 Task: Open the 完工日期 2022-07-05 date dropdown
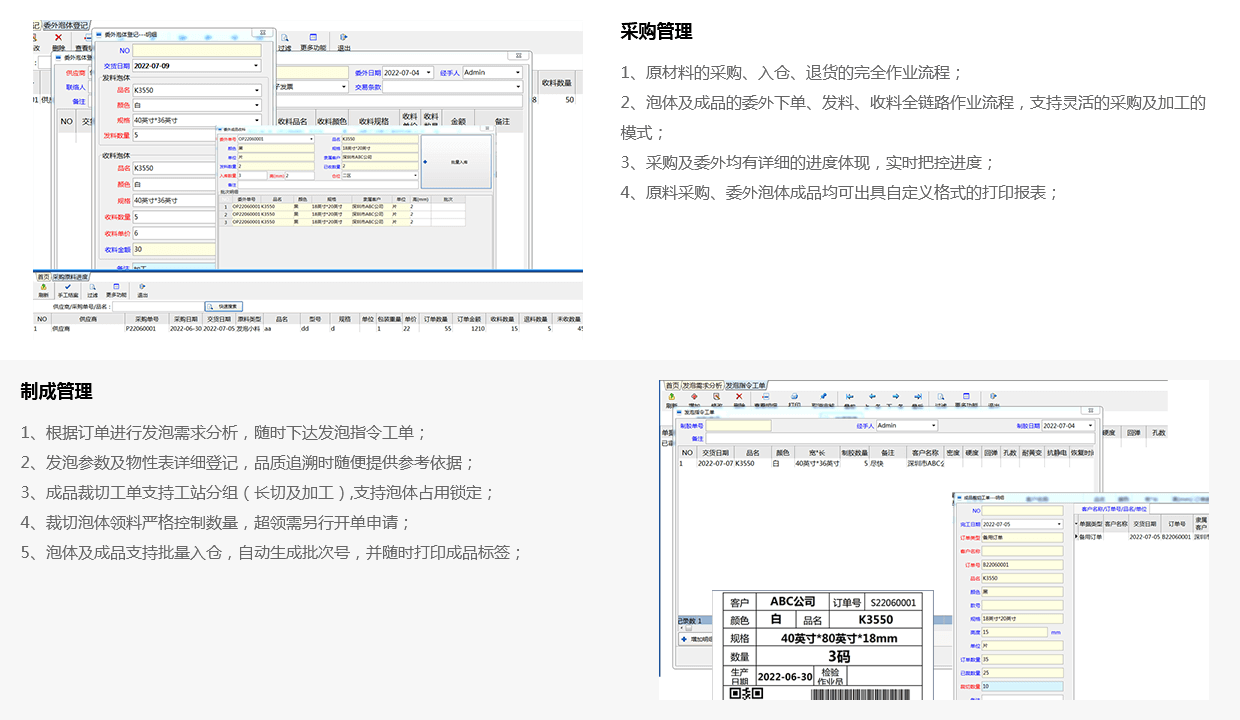tap(1059, 524)
